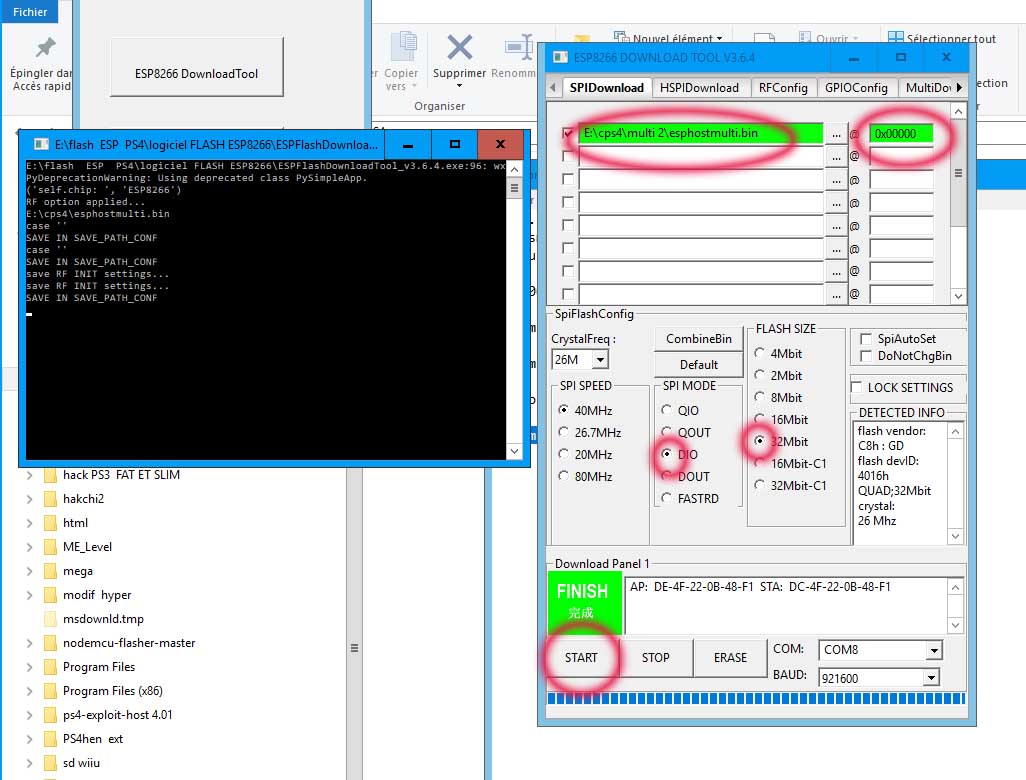Click the 0x00000 address input field

tap(901, 134)
